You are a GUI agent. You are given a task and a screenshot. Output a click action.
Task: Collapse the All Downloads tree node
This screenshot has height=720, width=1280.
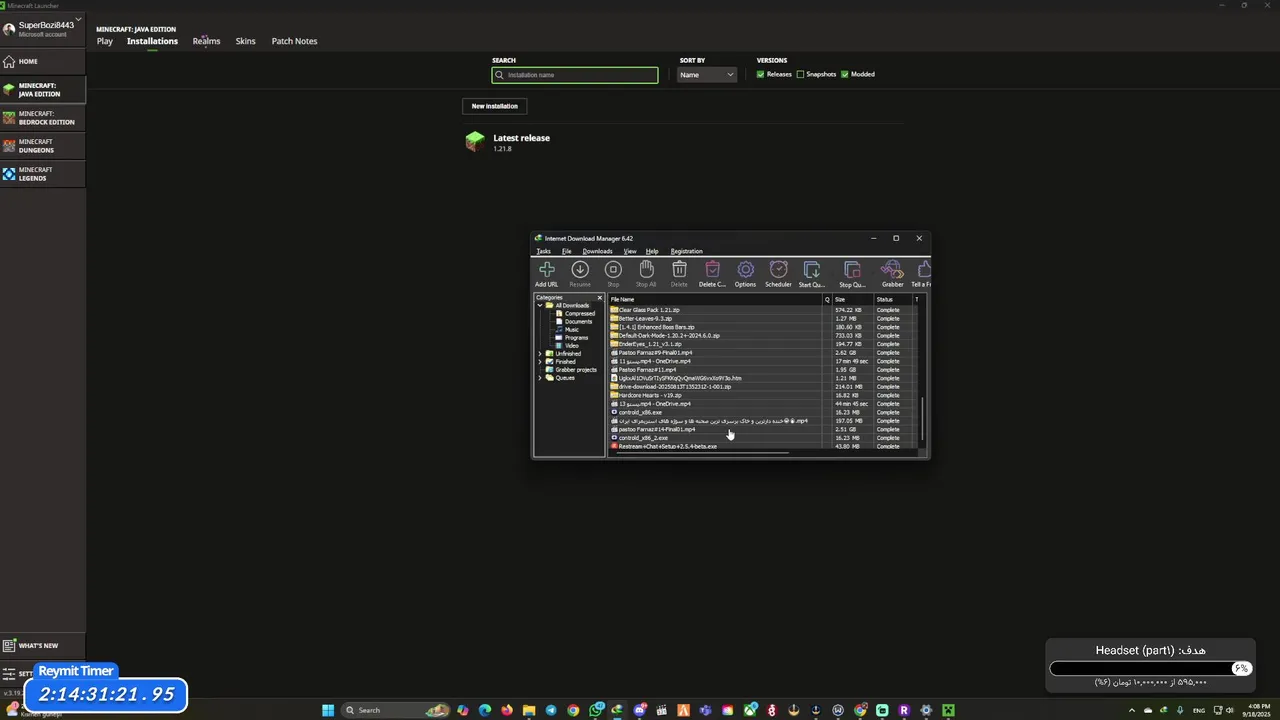(x=540, y=306)
